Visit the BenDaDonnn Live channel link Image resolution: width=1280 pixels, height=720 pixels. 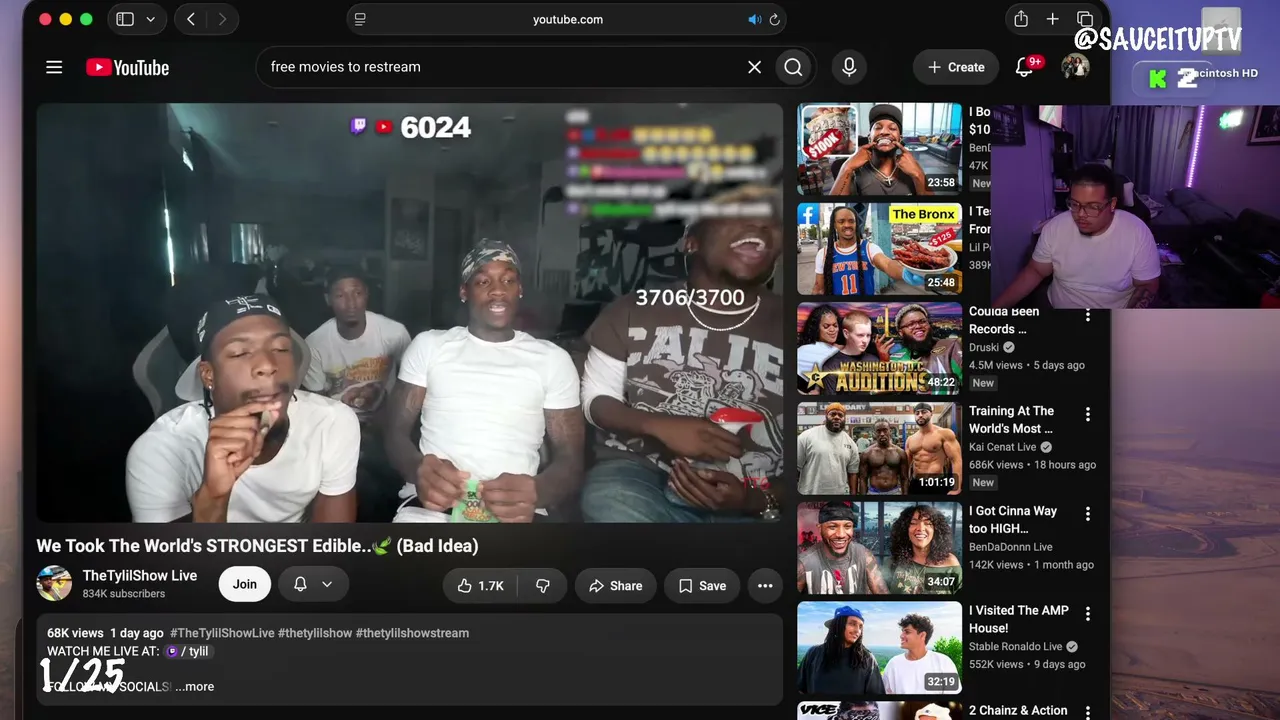(x=1011, y=547)
